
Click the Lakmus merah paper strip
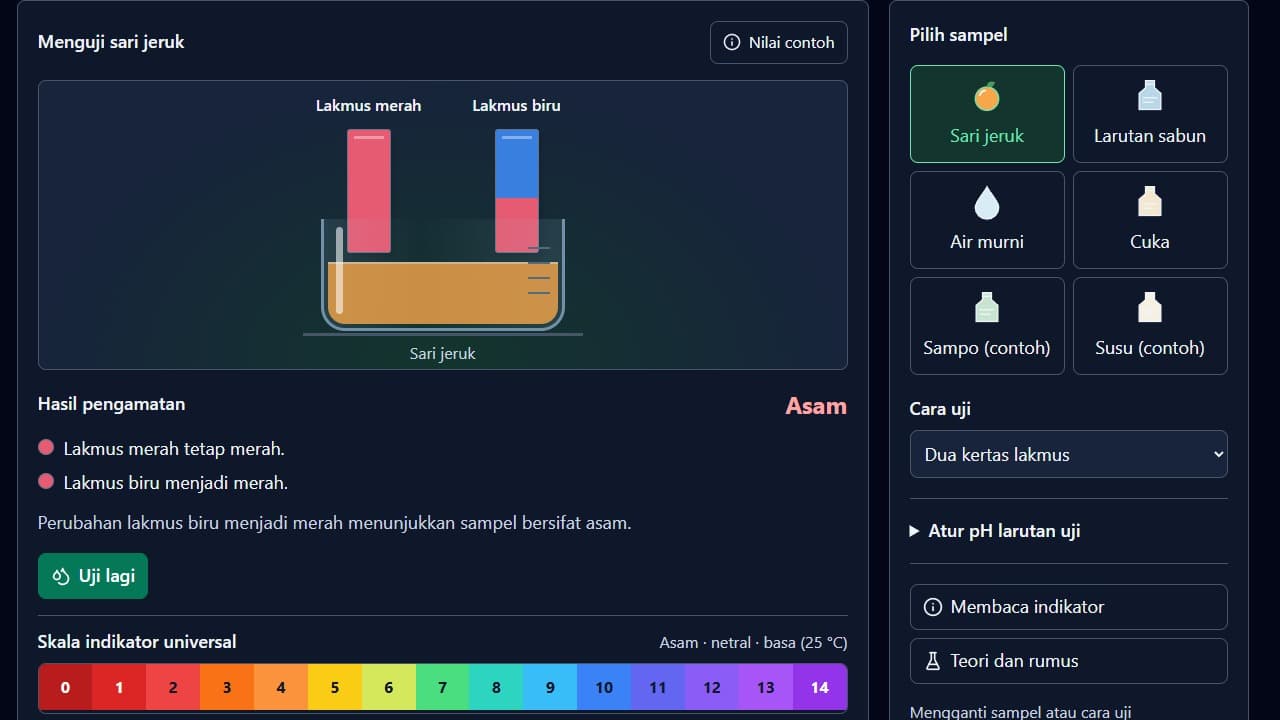[x=369, y=191]
